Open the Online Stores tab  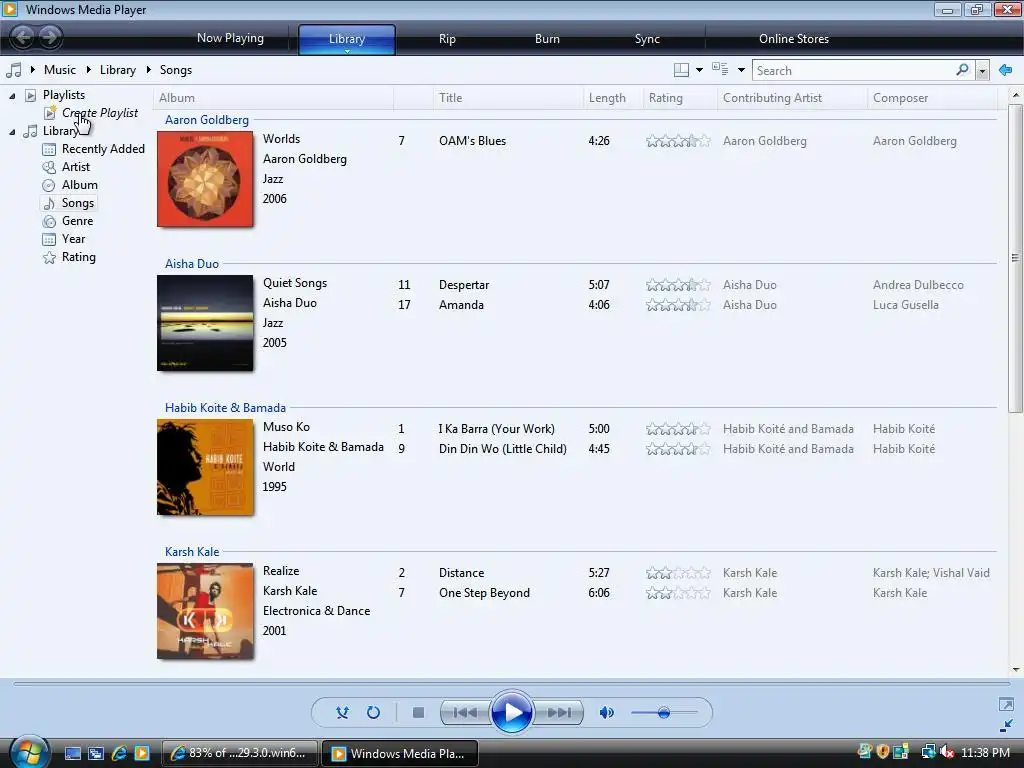coord(793,39)
